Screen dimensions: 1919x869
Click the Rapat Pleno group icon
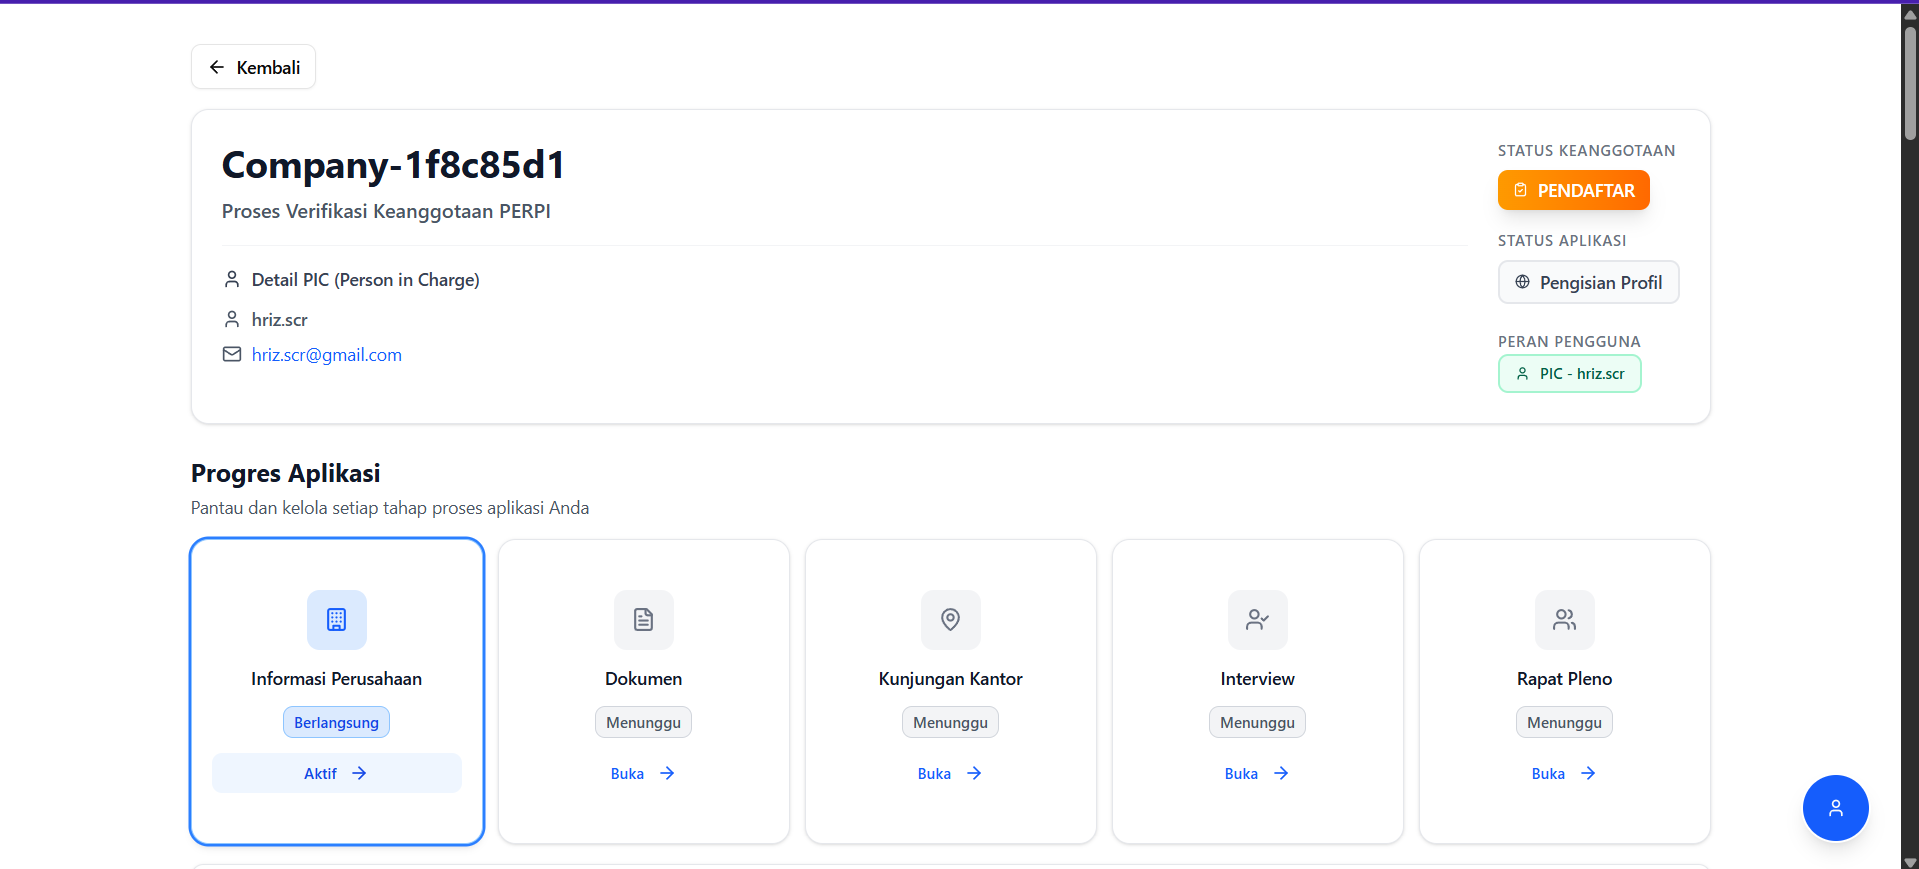[x=1564, y=620]
